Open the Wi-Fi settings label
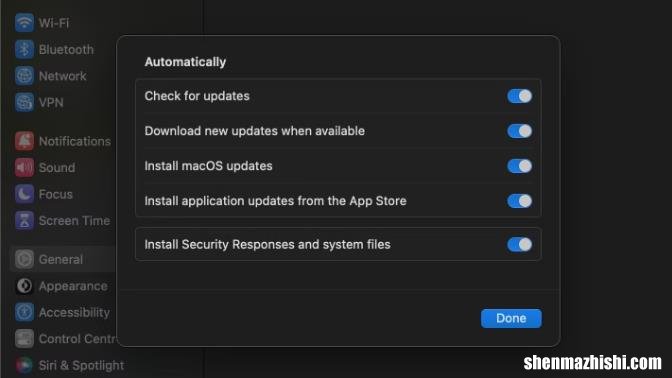This screenshot has width=672, height=378. (x=54, y=23)
